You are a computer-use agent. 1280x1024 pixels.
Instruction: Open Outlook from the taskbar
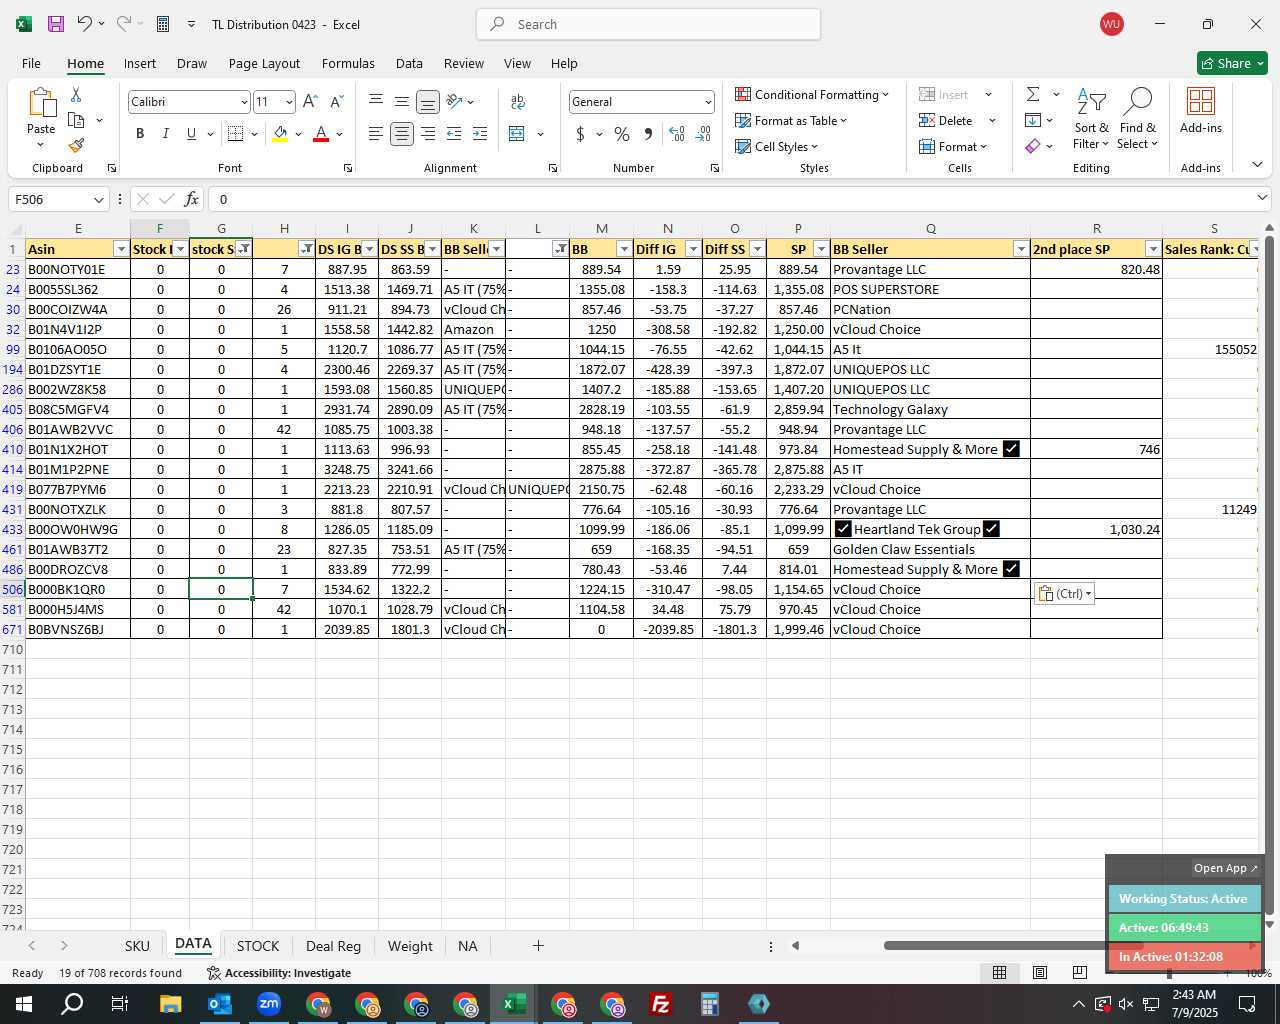pos(220,1004)
